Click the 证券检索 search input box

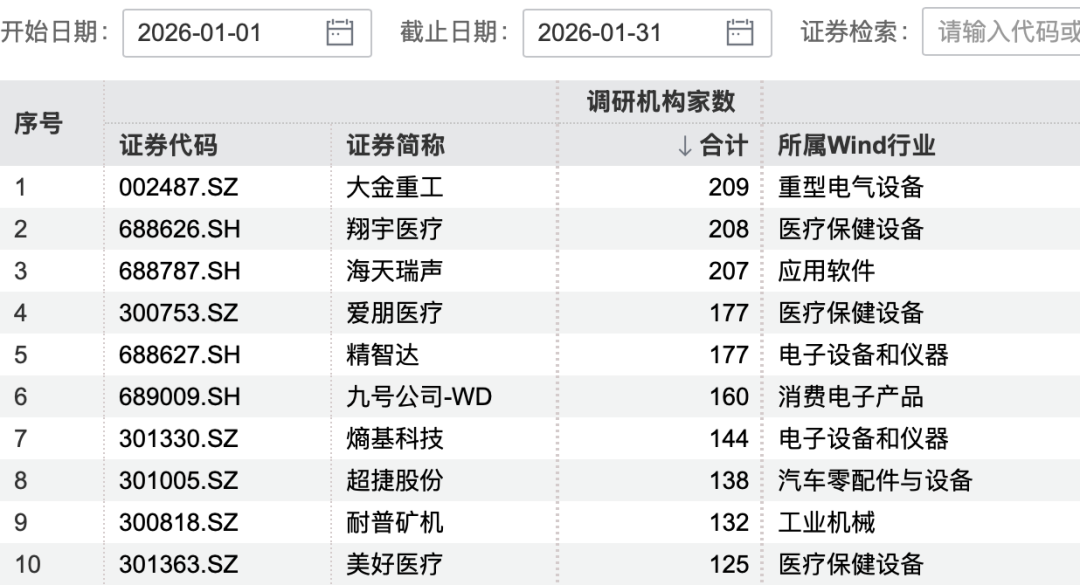1010,32
